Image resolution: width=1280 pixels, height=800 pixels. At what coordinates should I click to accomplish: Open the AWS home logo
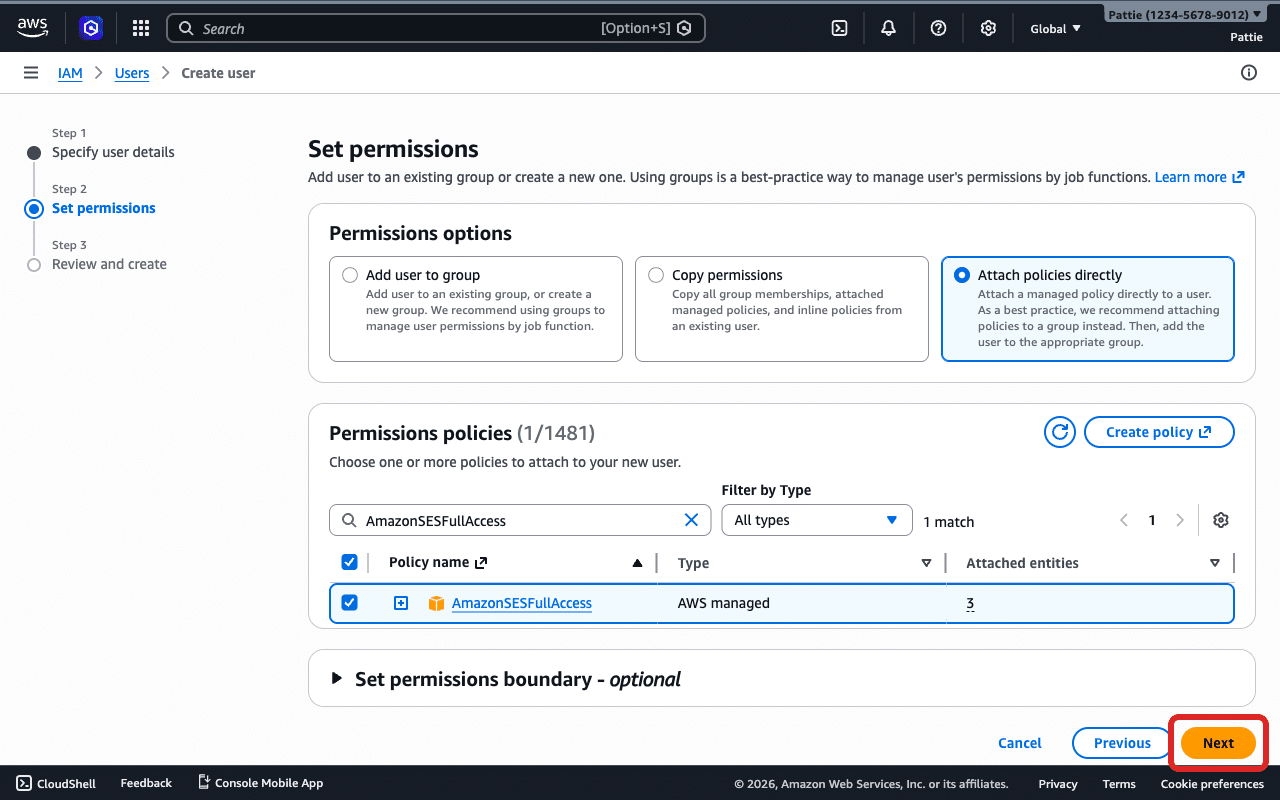33,28
